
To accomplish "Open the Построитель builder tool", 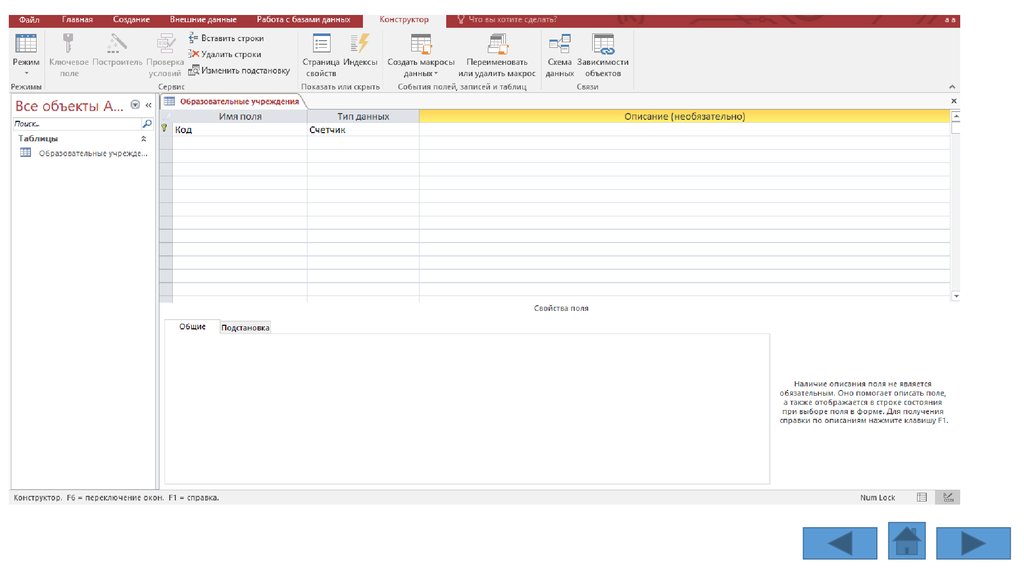I will [117, 45].
